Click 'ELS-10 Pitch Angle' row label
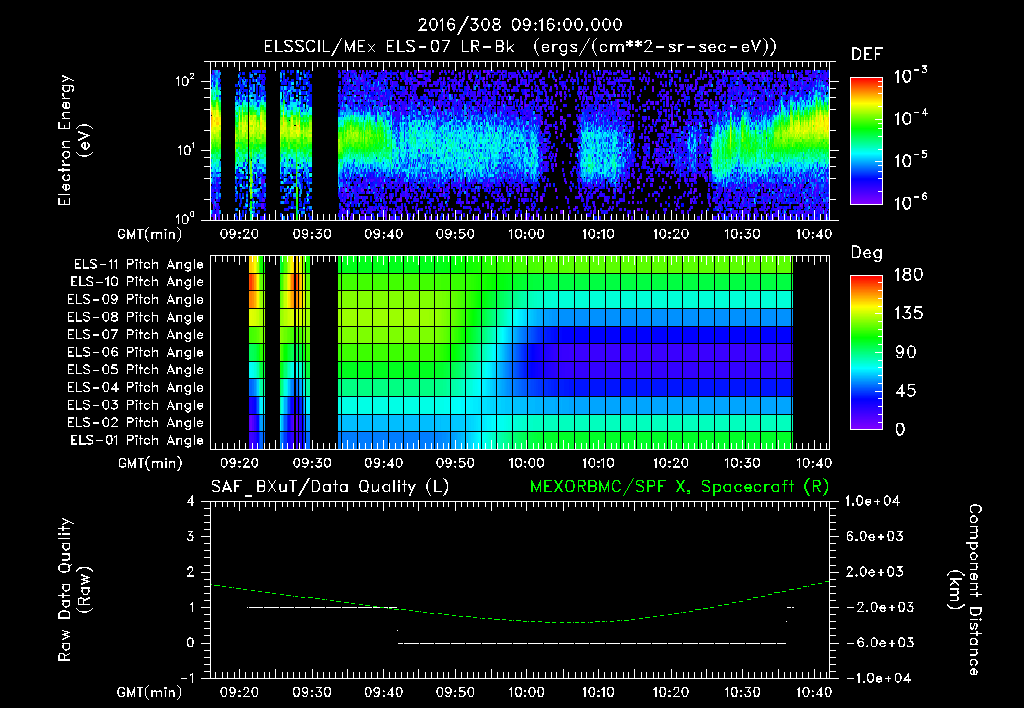Screen dimensions: 1024x708 [137, 282]
